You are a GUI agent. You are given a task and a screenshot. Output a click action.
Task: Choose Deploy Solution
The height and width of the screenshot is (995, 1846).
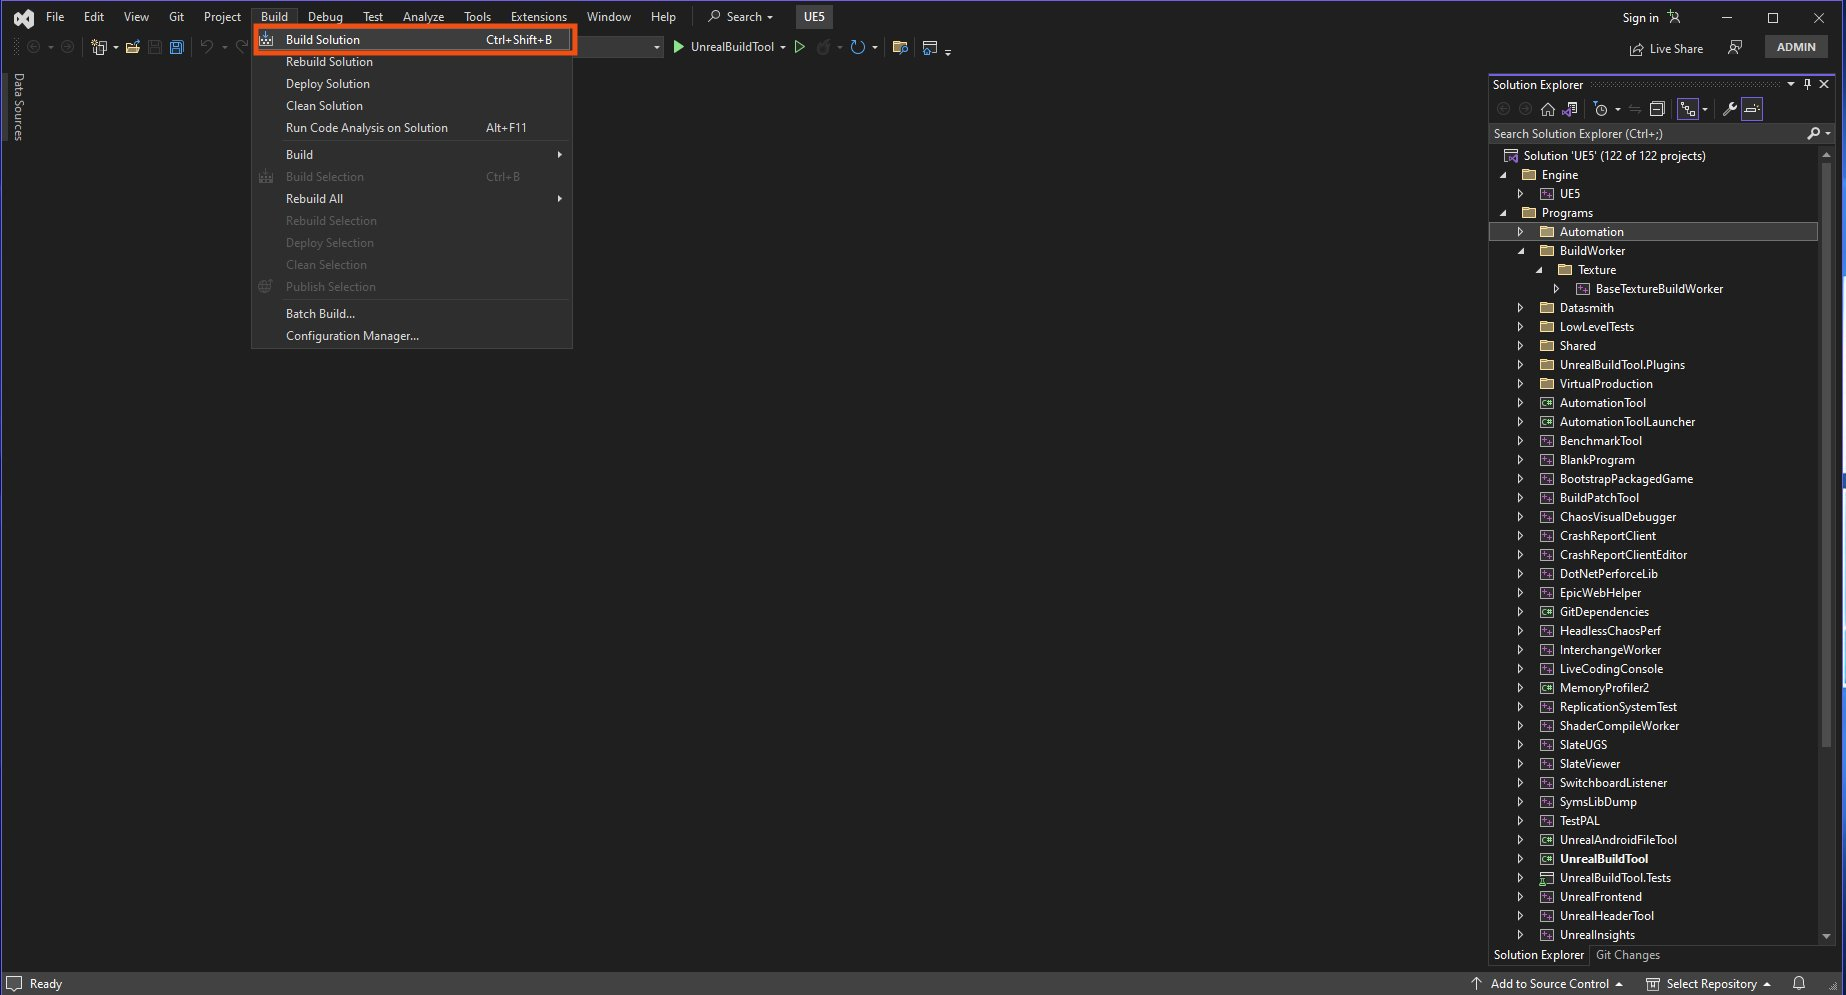click(412, 84)
